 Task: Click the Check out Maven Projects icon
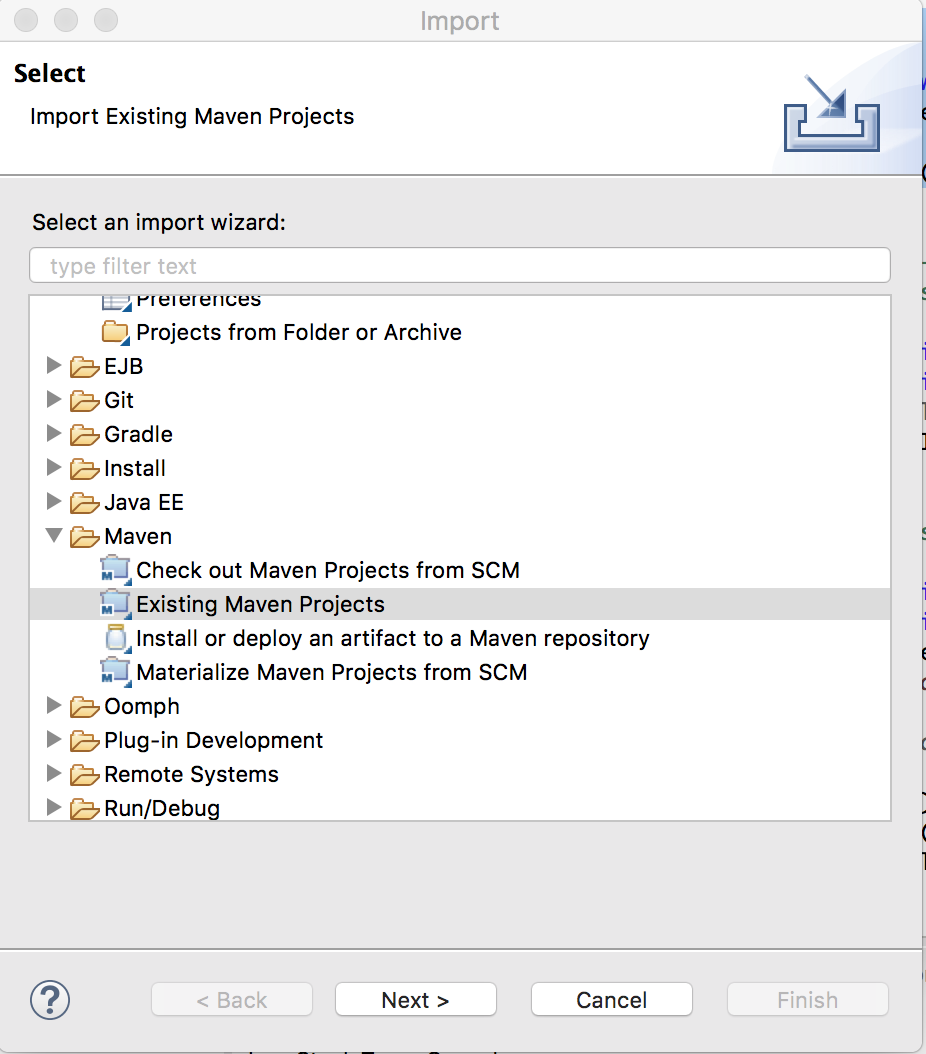tap(115, 570)
